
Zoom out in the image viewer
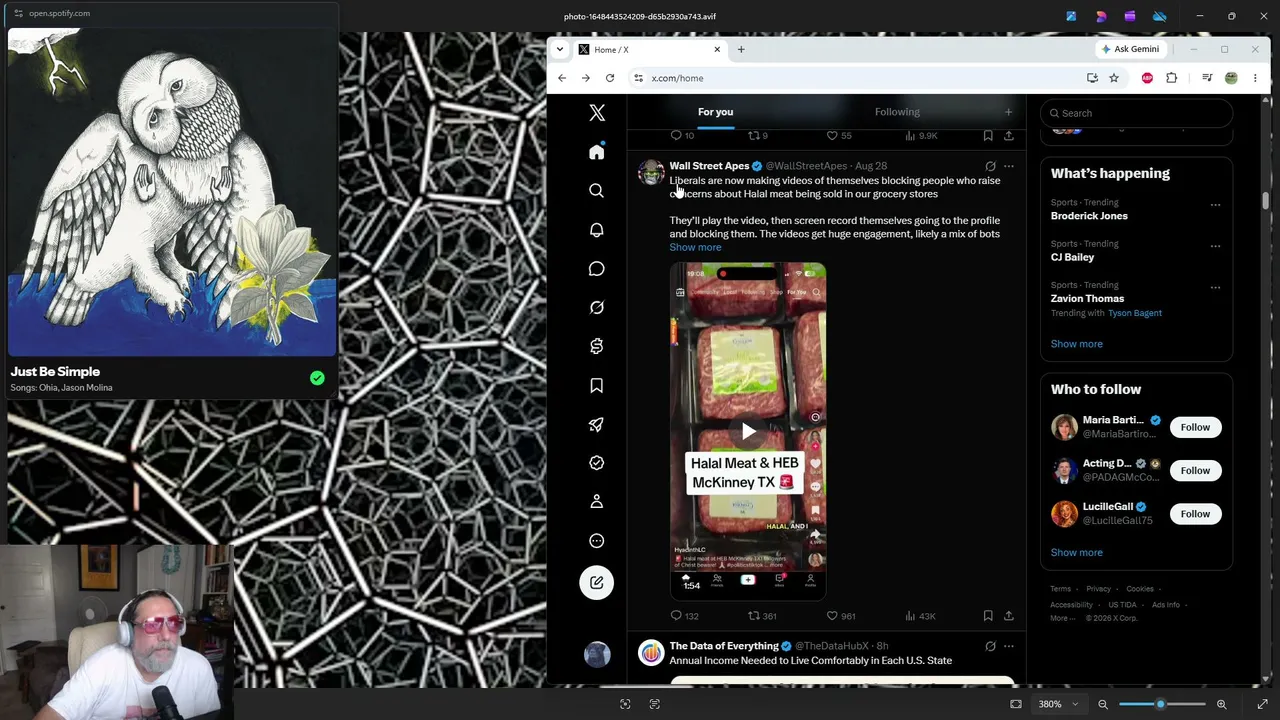pos(1103,704)
